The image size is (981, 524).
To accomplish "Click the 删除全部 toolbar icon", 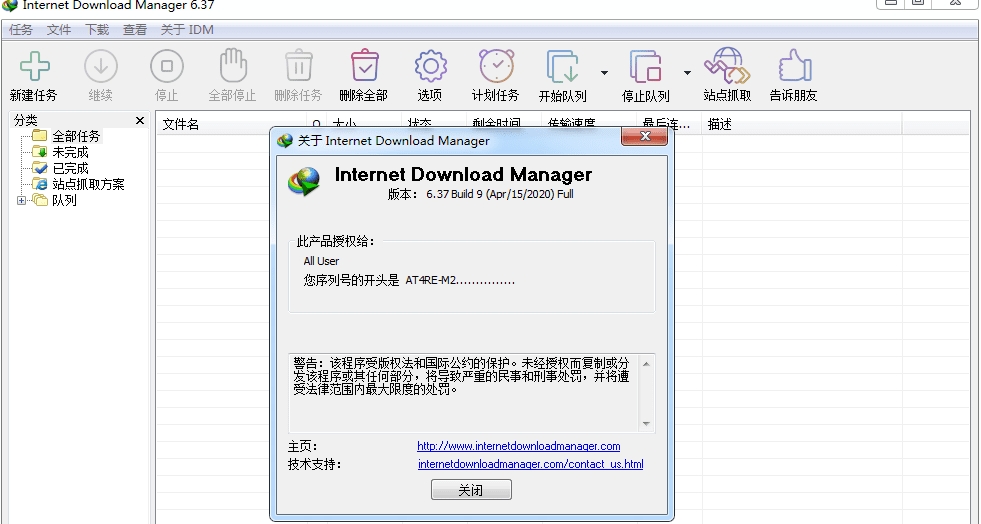I will [x=364, y=66].
